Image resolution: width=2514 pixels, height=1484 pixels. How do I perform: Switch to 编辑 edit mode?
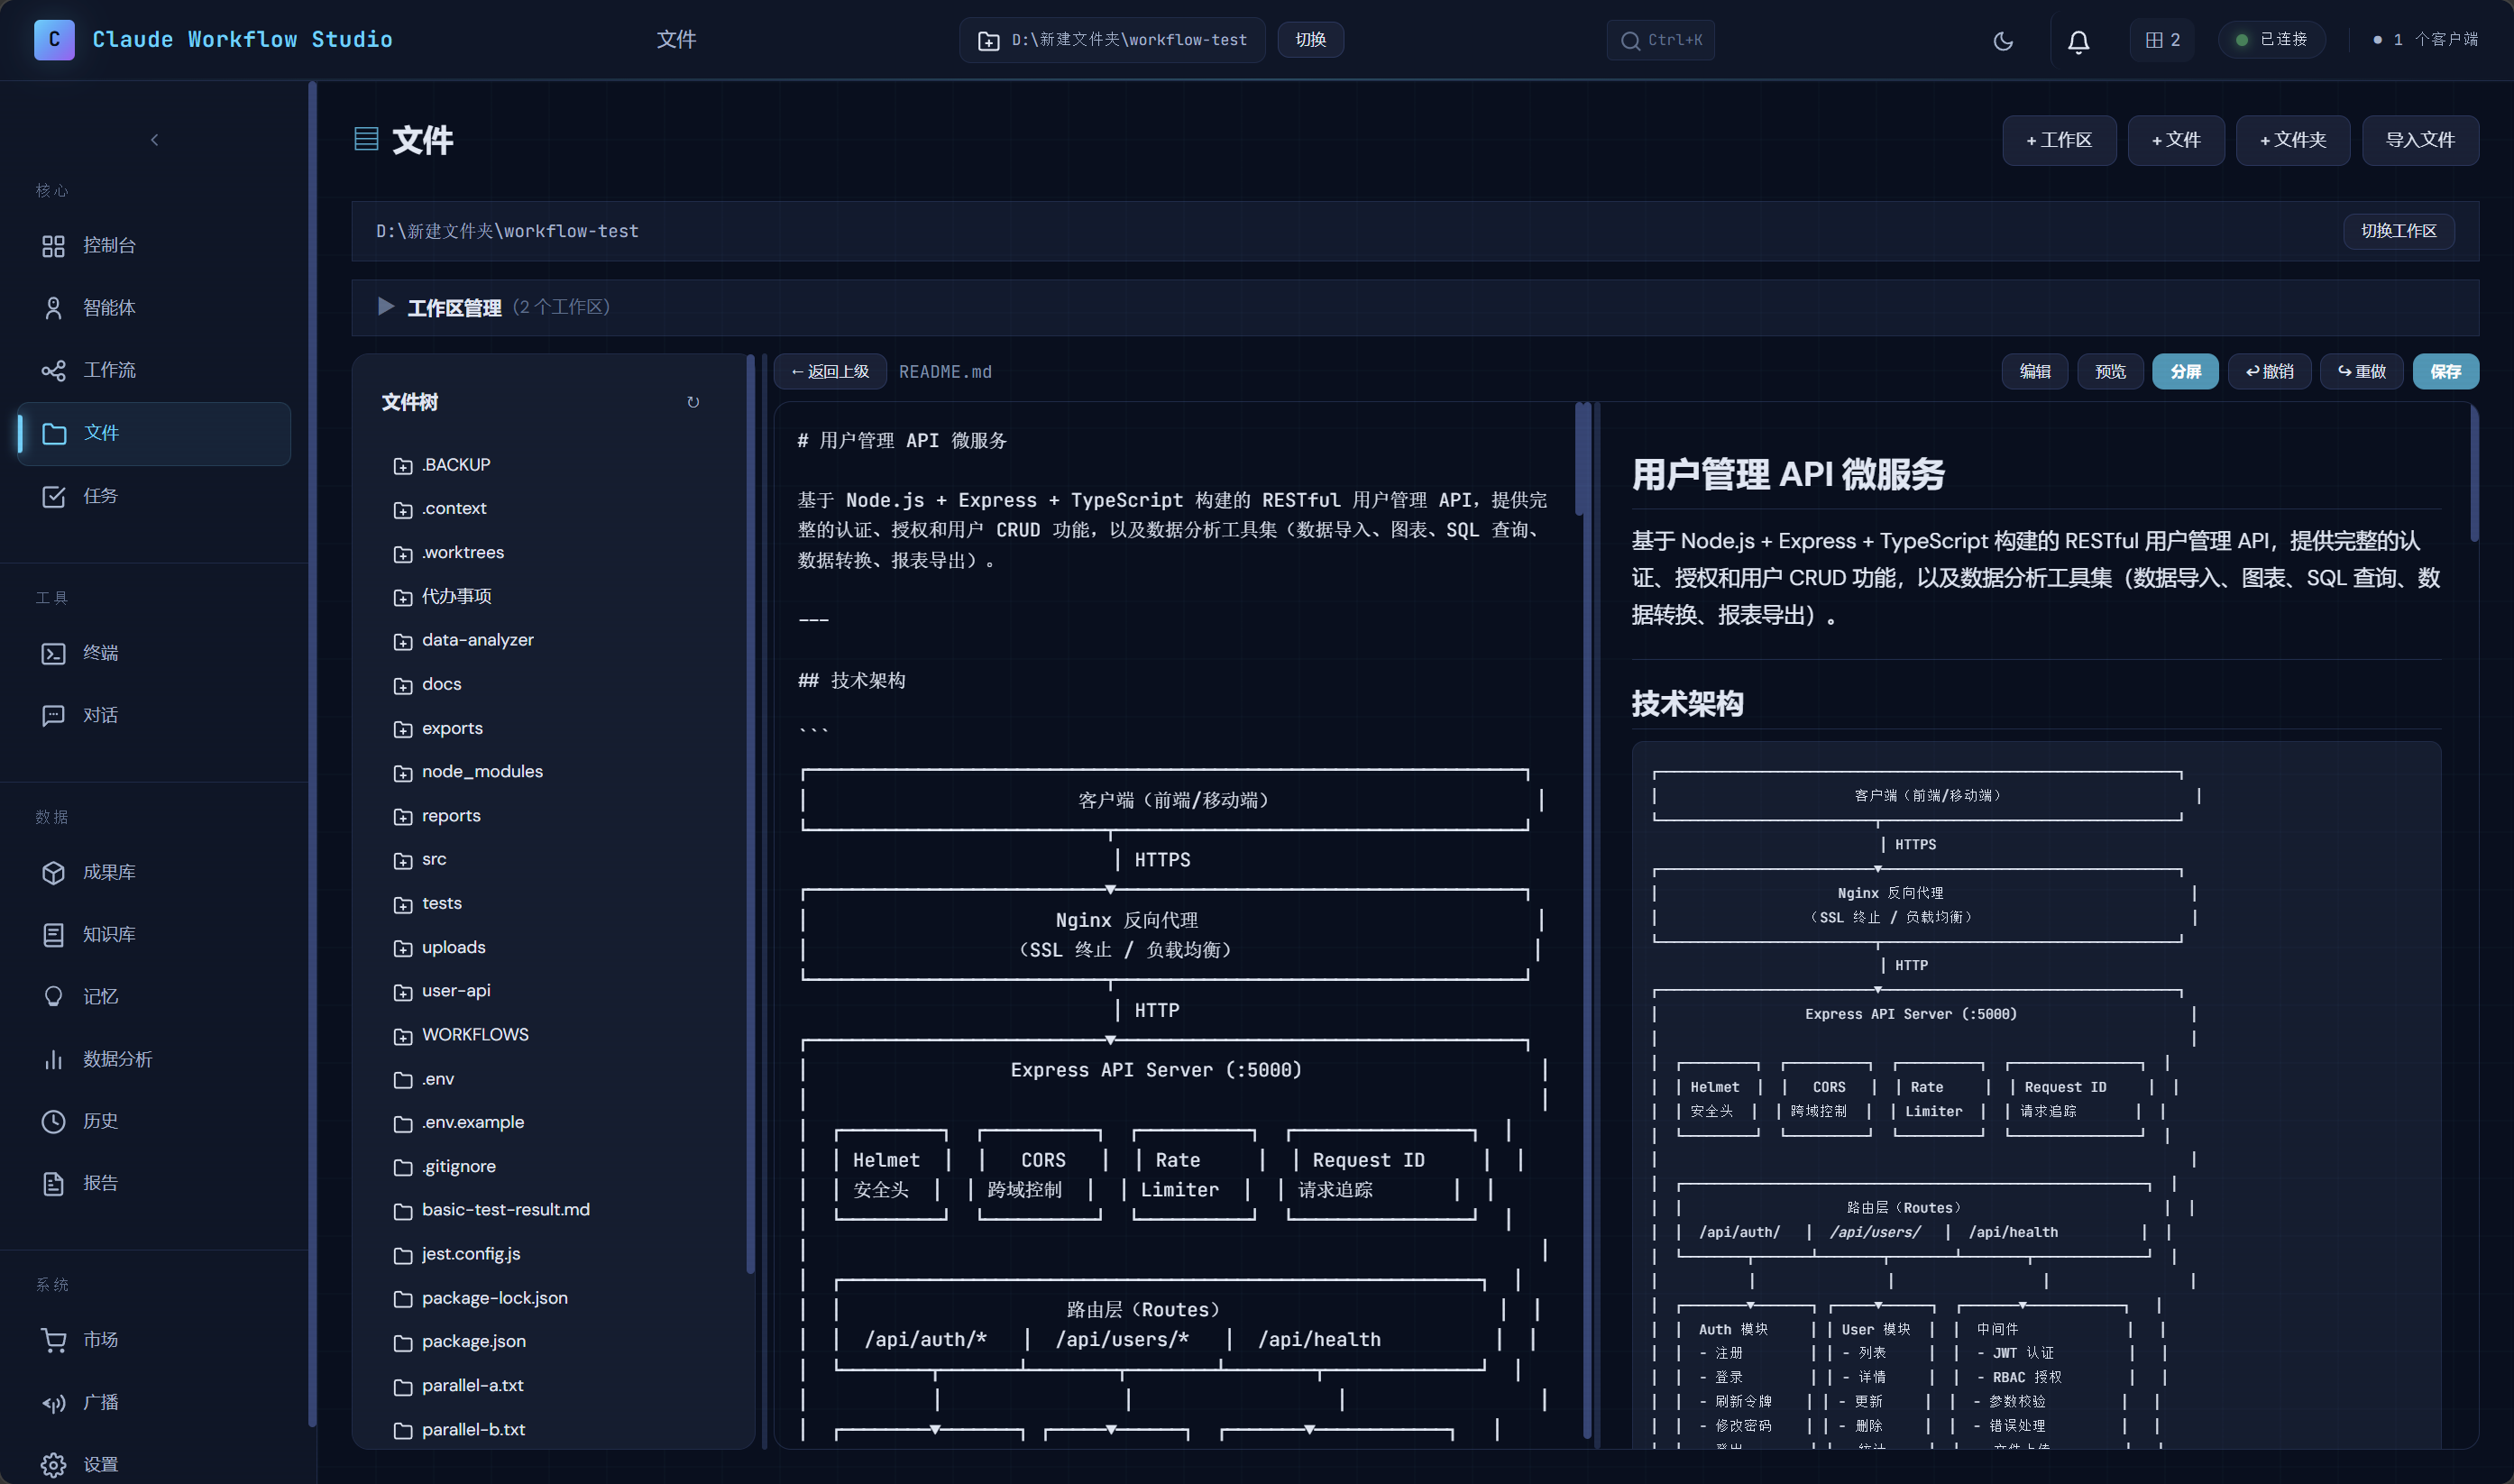click(2034, 372)
